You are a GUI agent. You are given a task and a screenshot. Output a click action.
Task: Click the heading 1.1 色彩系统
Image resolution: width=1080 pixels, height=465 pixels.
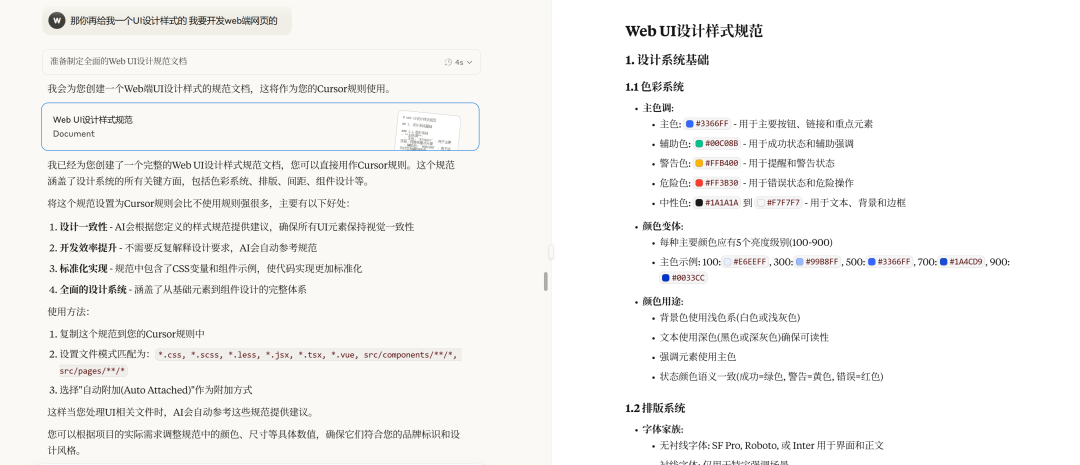(x=654, y=87)
